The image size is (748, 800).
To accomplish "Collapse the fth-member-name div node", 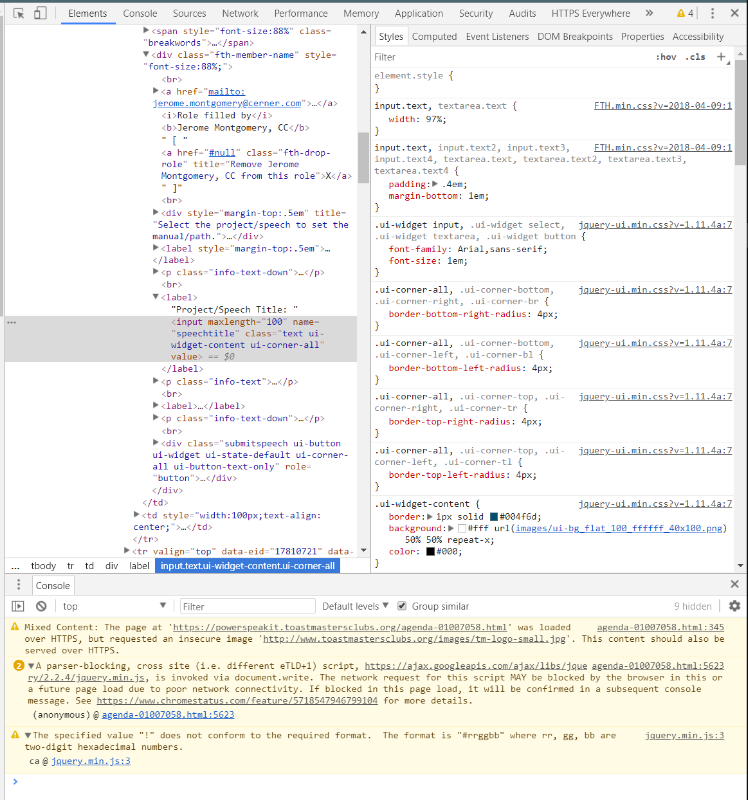I will [146, 54].
